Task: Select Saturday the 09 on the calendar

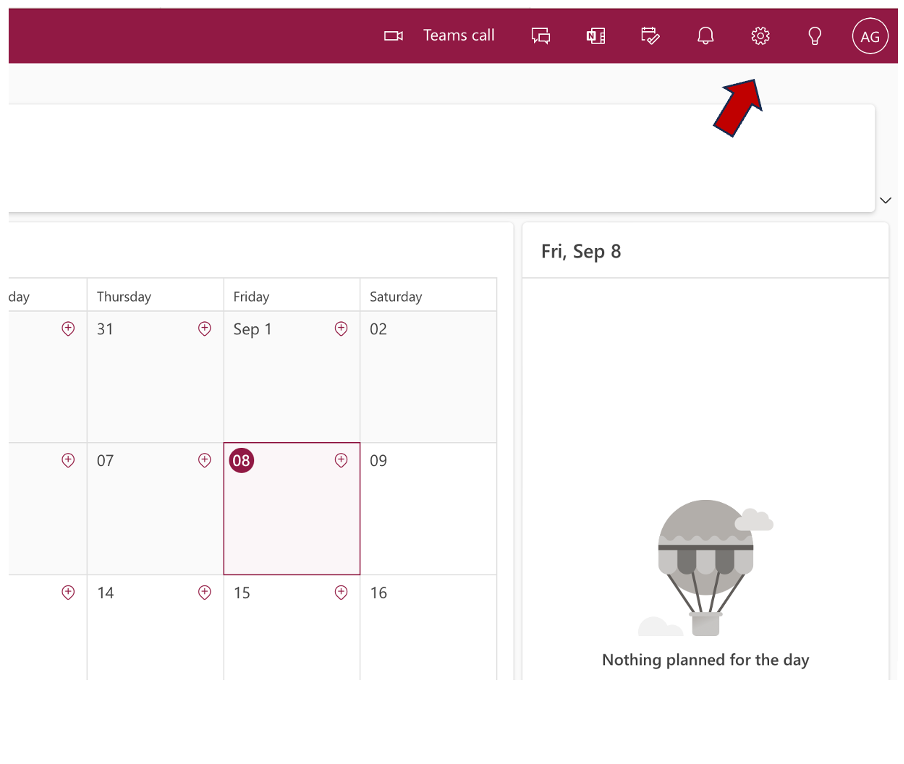Action: 428,510
